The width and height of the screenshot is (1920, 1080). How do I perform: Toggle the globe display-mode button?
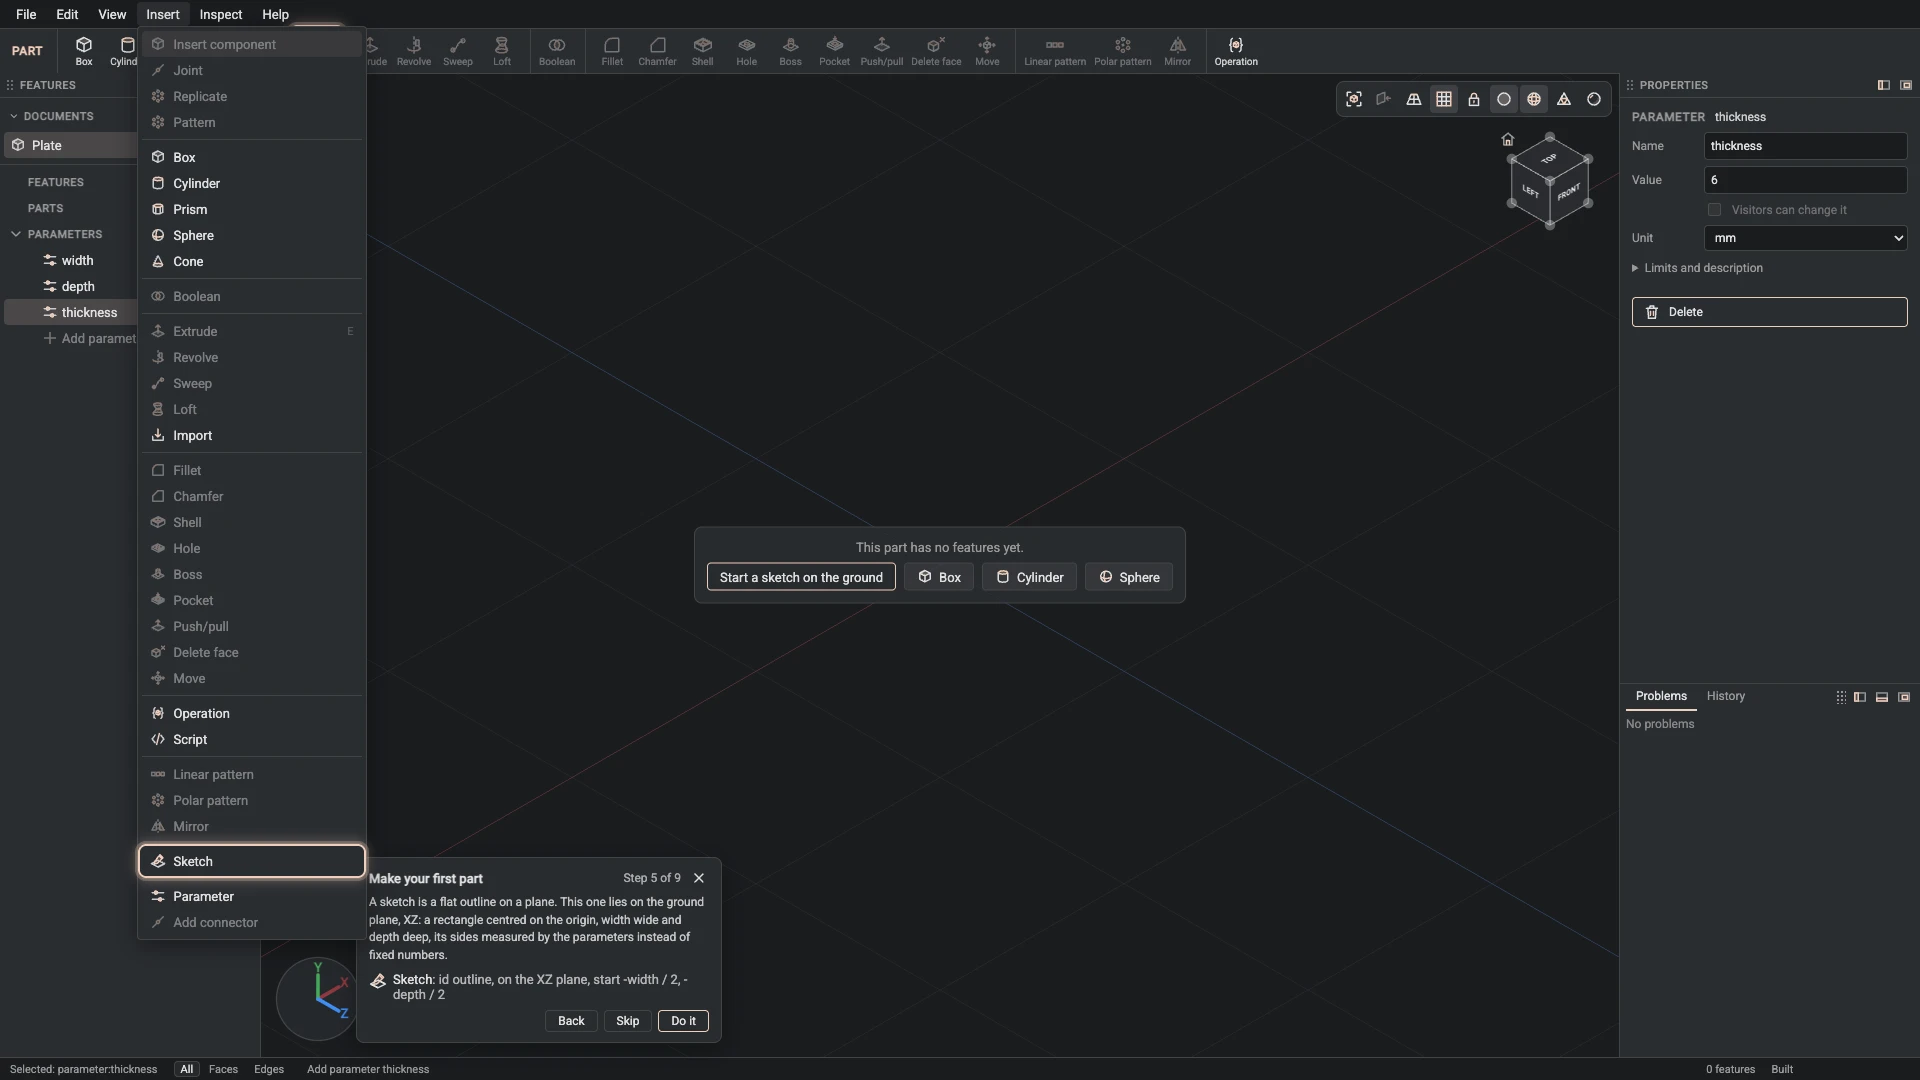(x=1534, y=99)
